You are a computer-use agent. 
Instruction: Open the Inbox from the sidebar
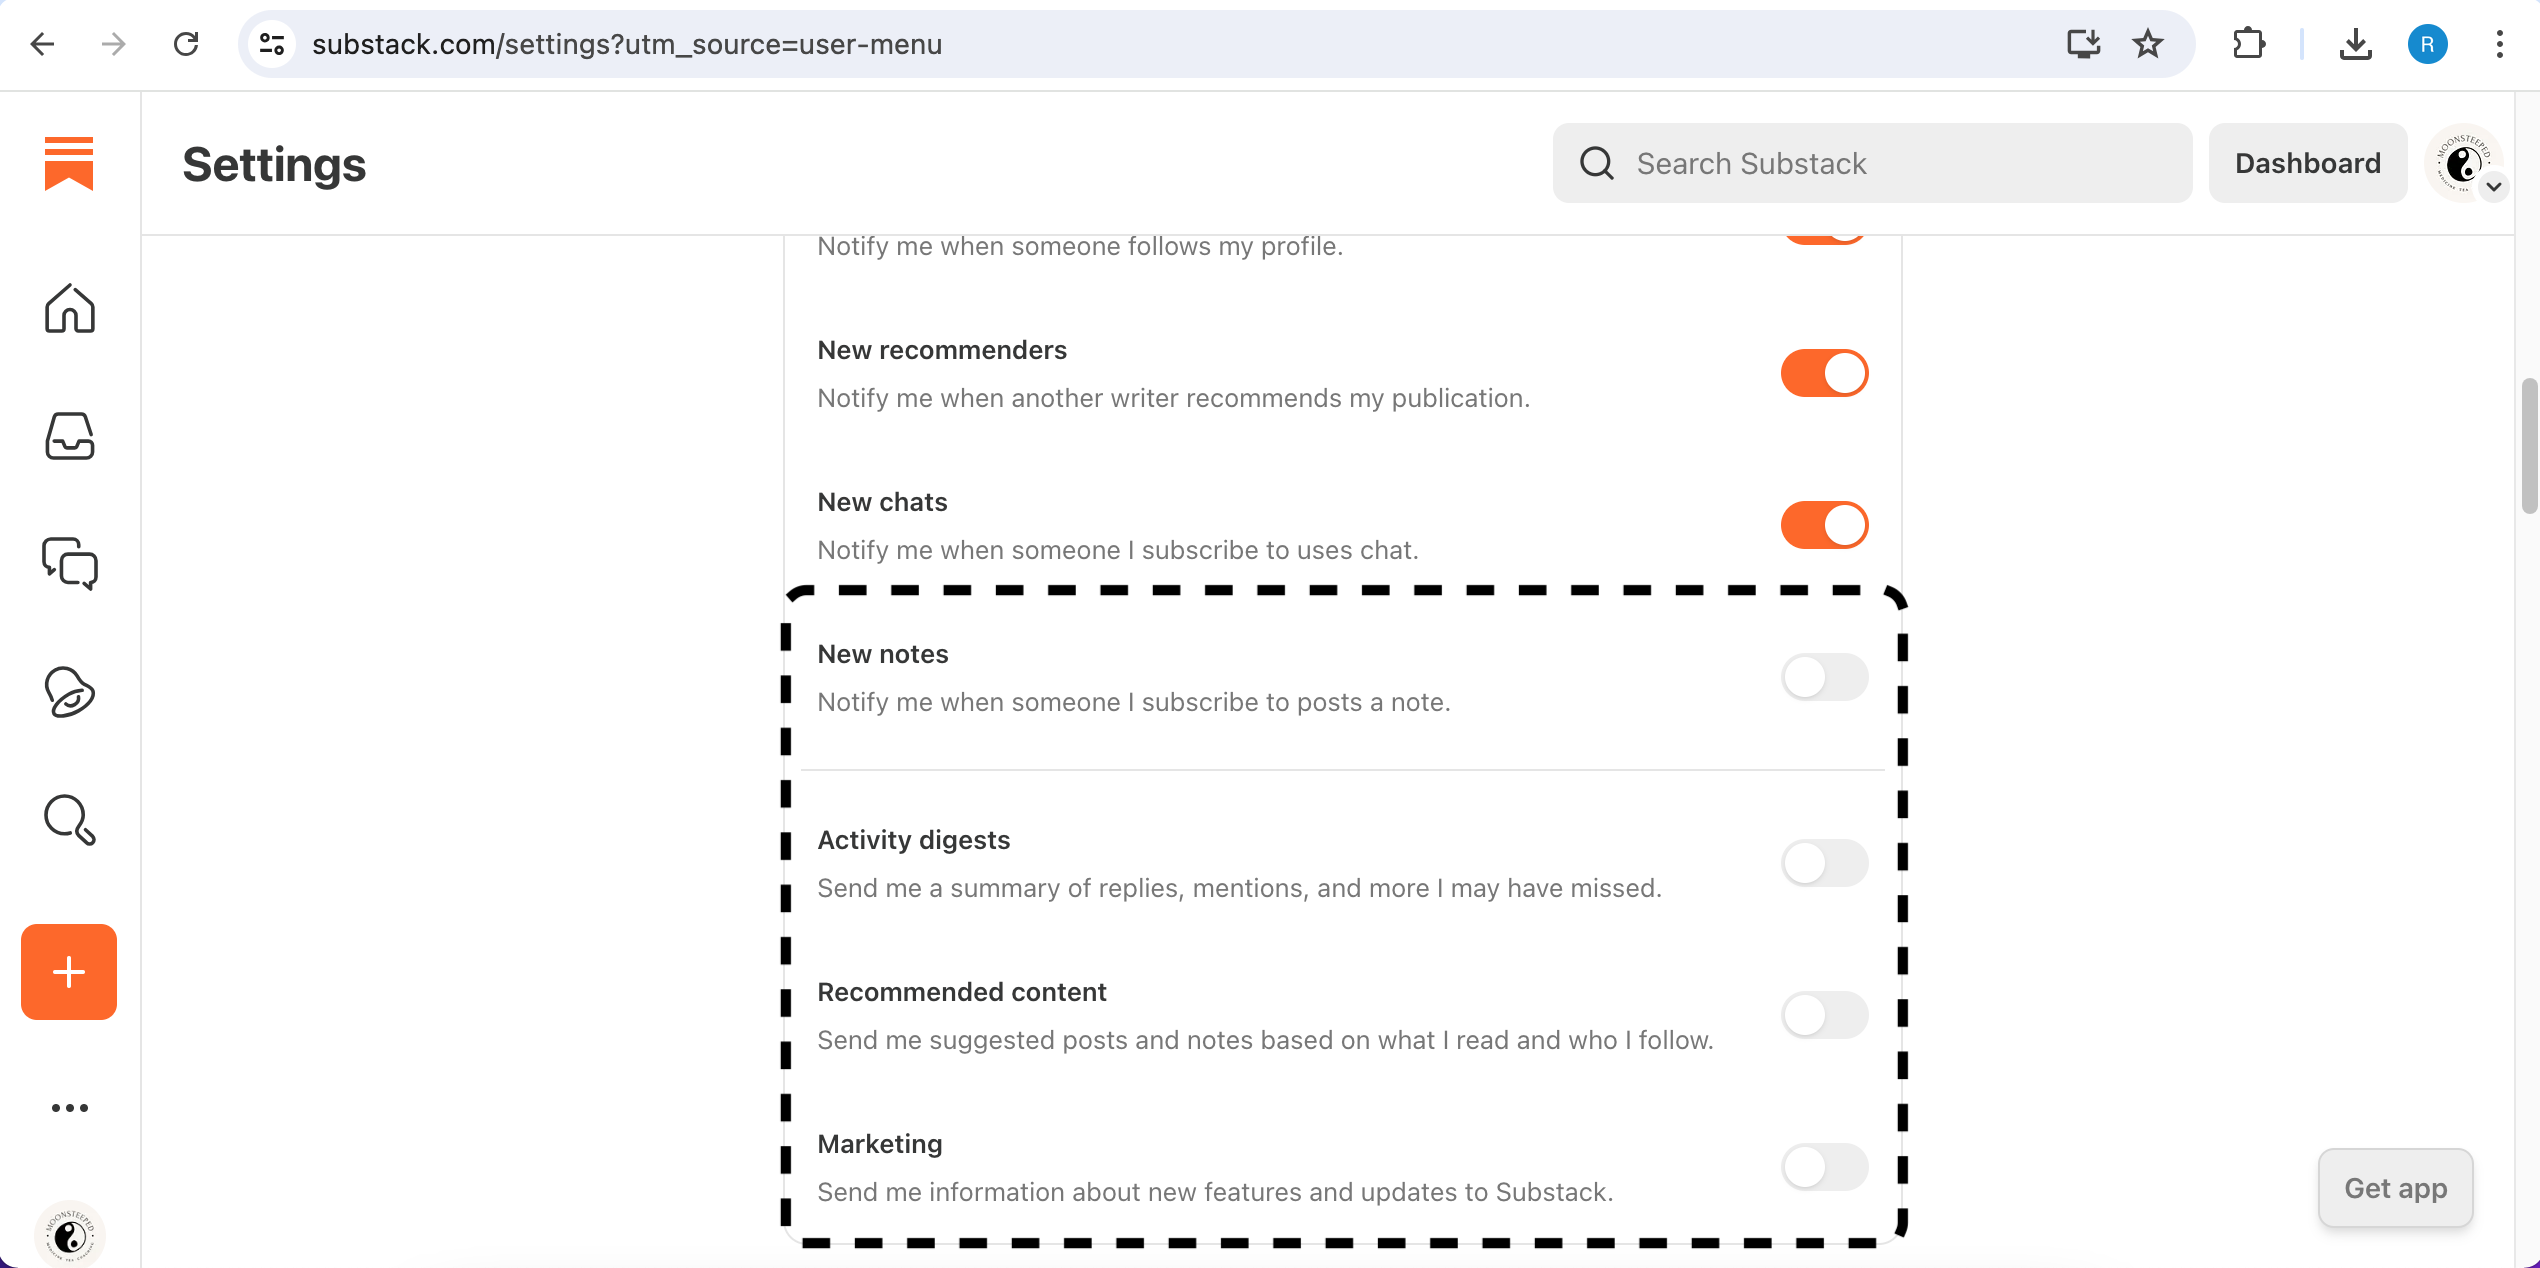68,437
